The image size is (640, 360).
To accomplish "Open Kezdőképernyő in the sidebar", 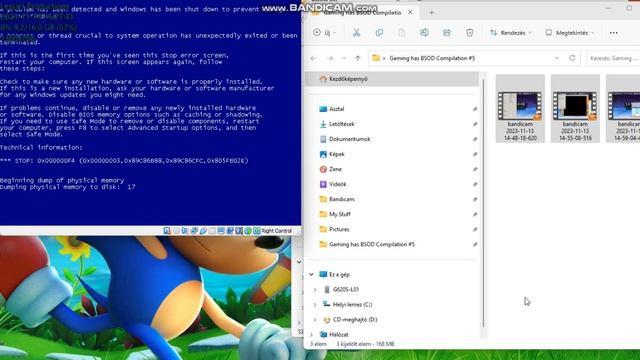I will tap(392, 79).
